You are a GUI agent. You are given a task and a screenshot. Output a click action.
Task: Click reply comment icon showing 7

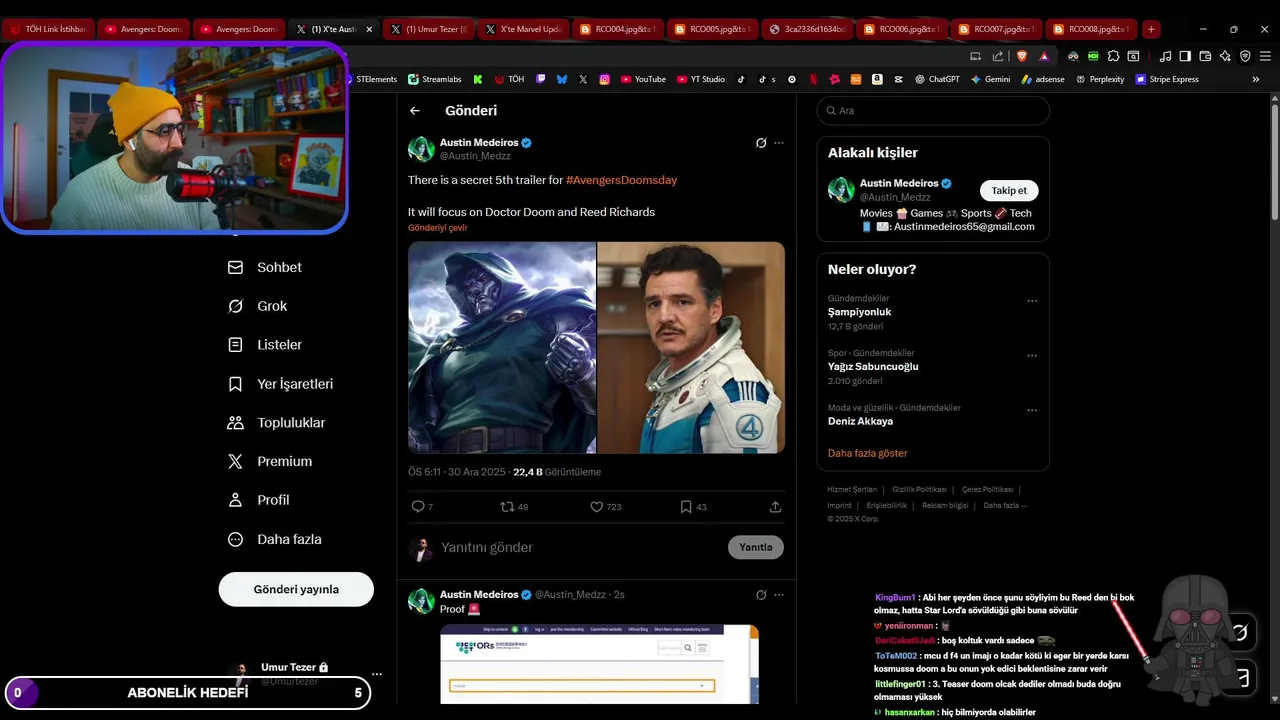pyautogui.click(x=422, y=507)
